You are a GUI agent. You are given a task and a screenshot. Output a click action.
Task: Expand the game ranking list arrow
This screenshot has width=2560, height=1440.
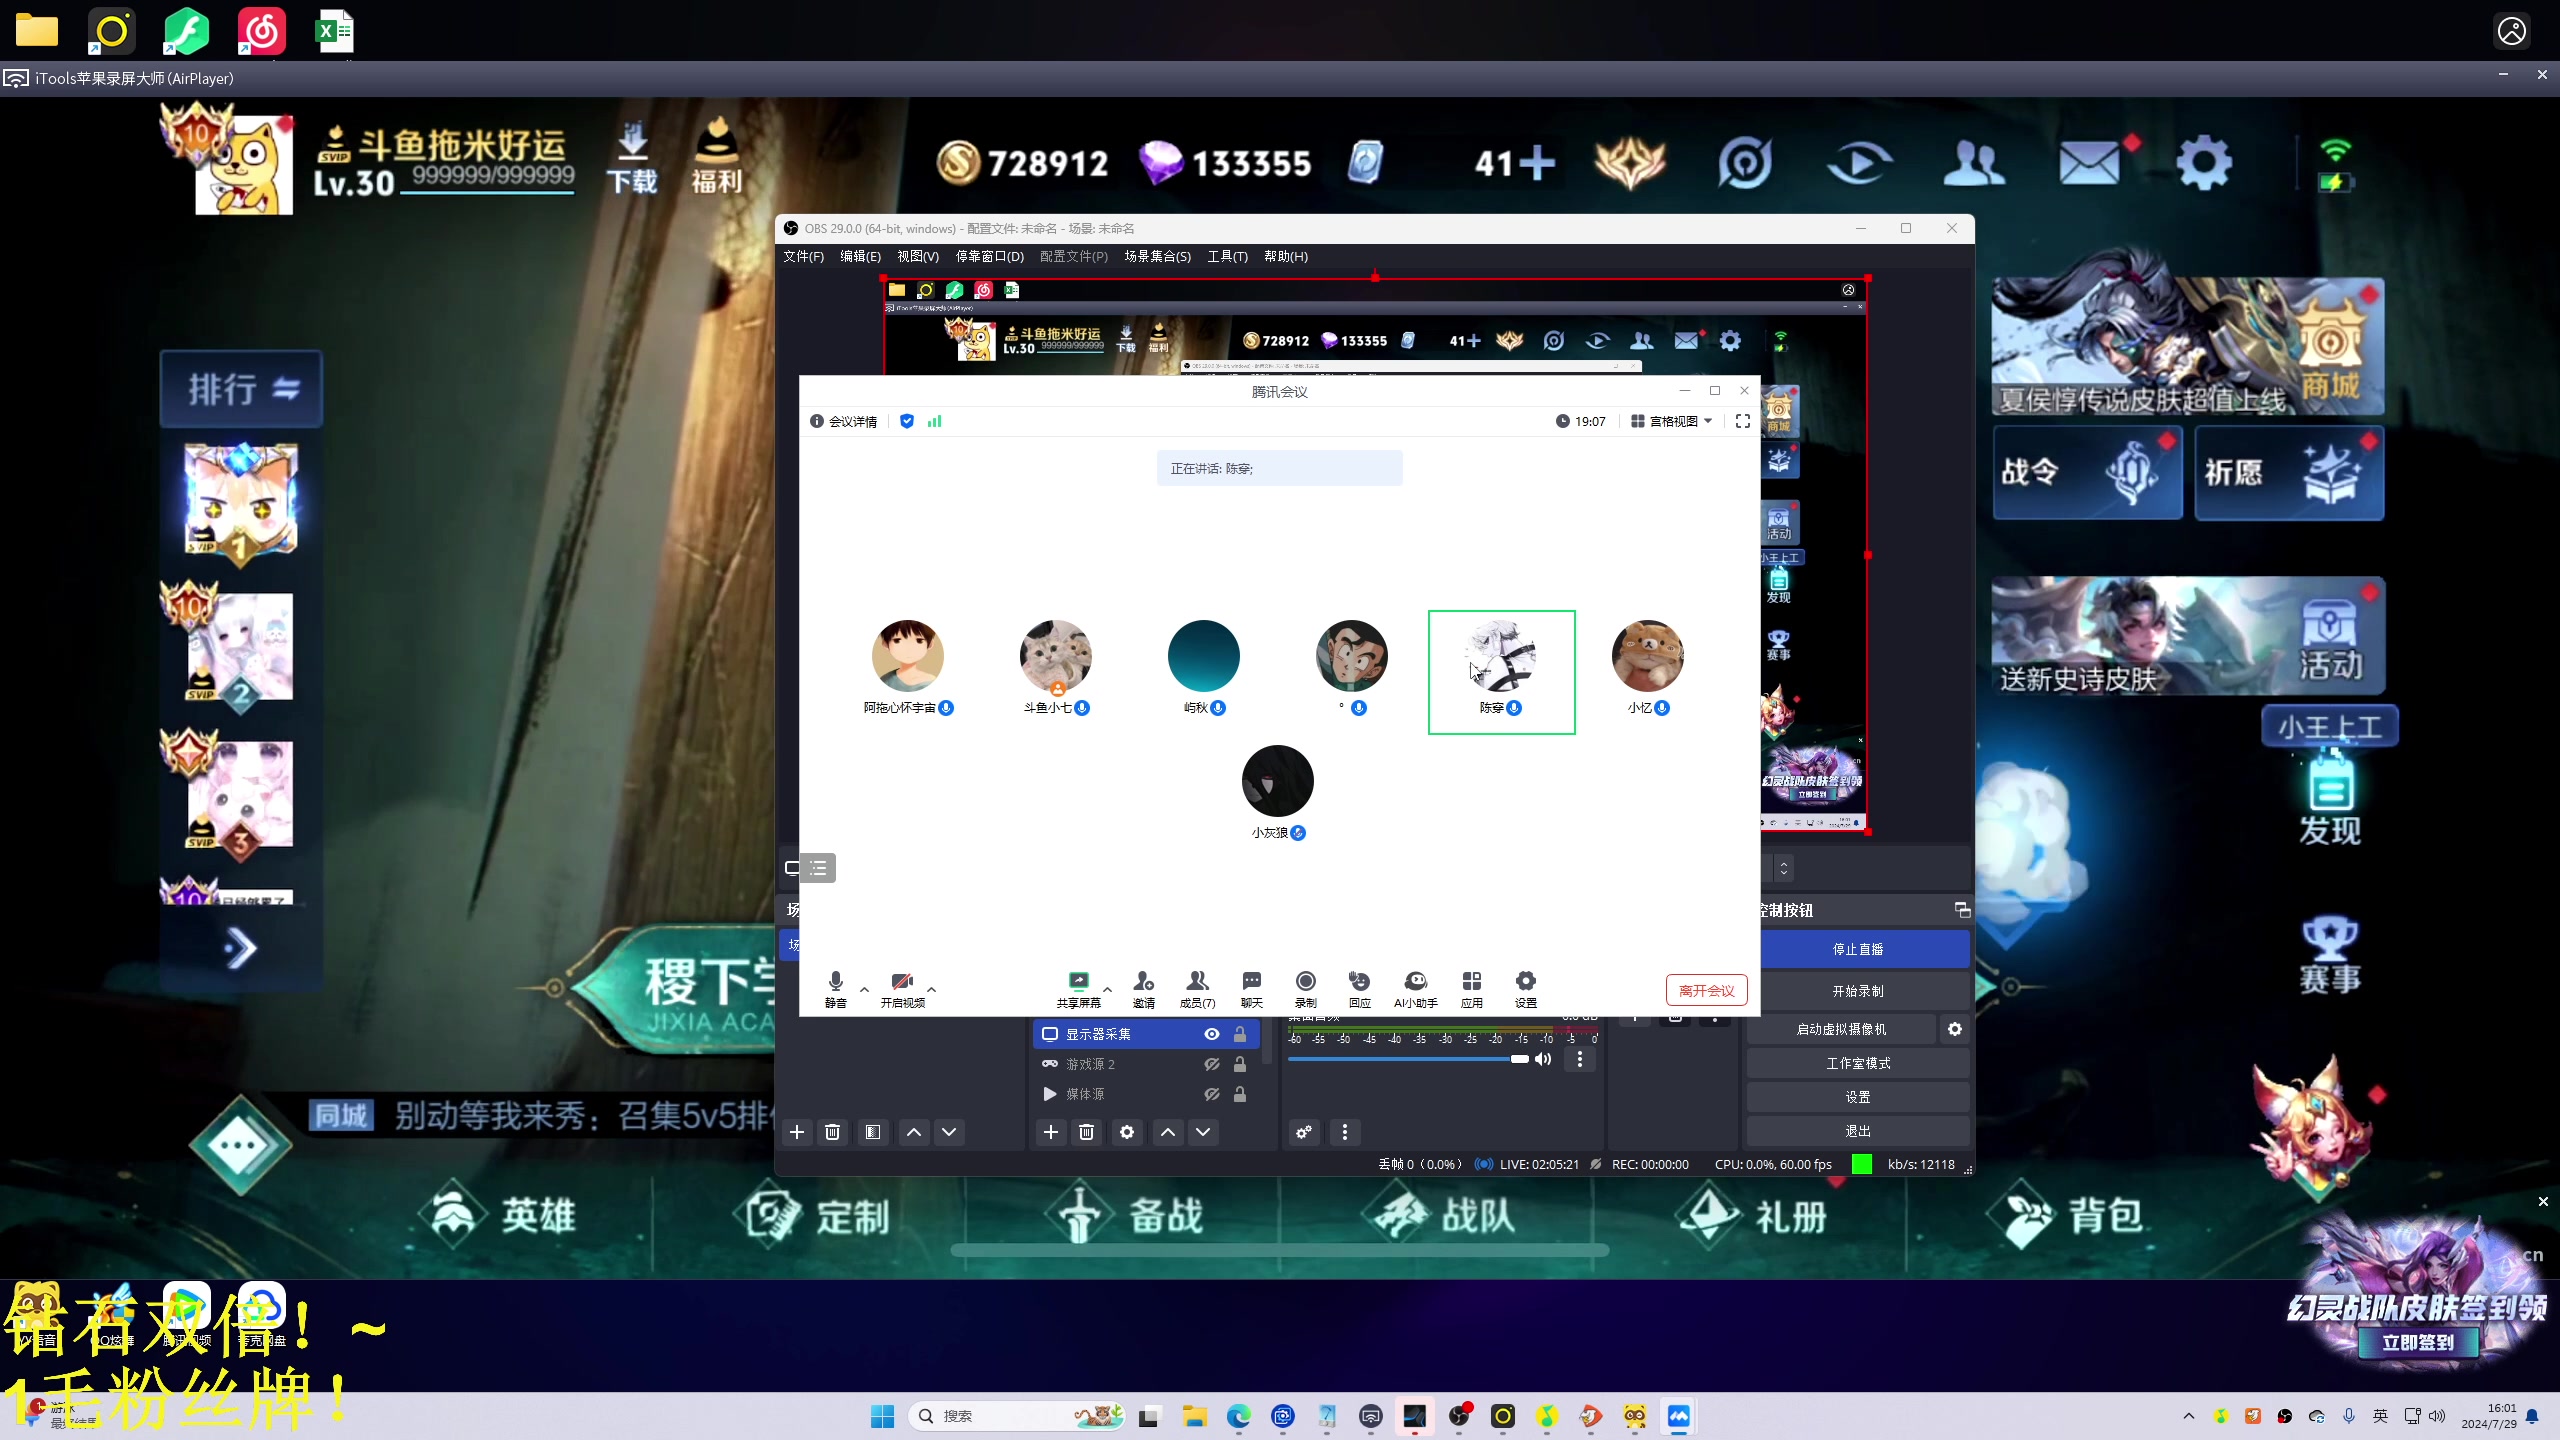pyautogui.click(x=240, y=948)
